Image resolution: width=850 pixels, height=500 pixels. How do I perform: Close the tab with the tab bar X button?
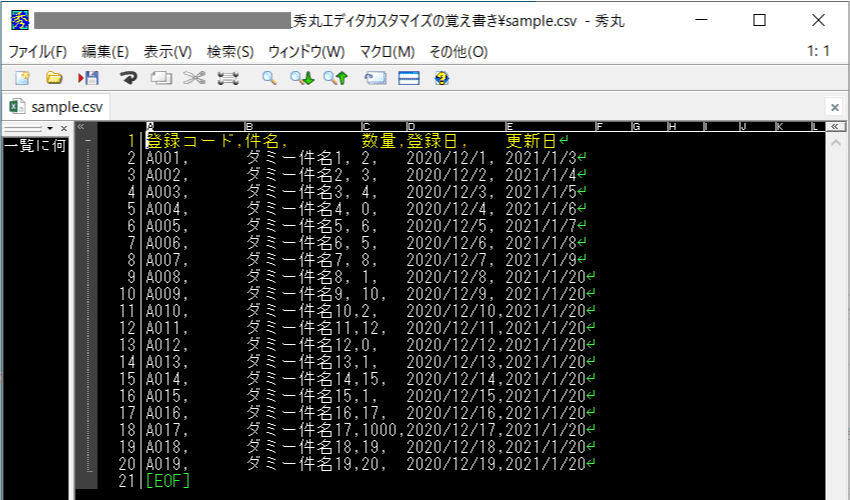coord(835,107)
